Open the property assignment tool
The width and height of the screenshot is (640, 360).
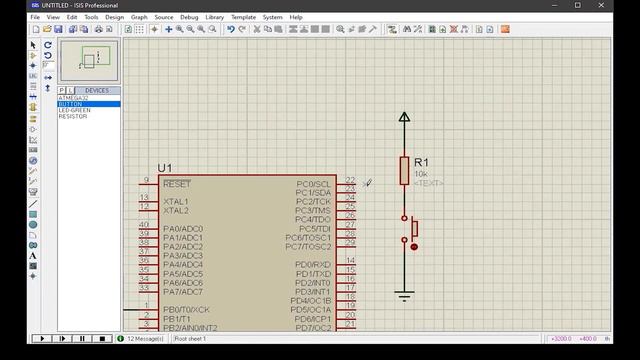coord(418,29)
